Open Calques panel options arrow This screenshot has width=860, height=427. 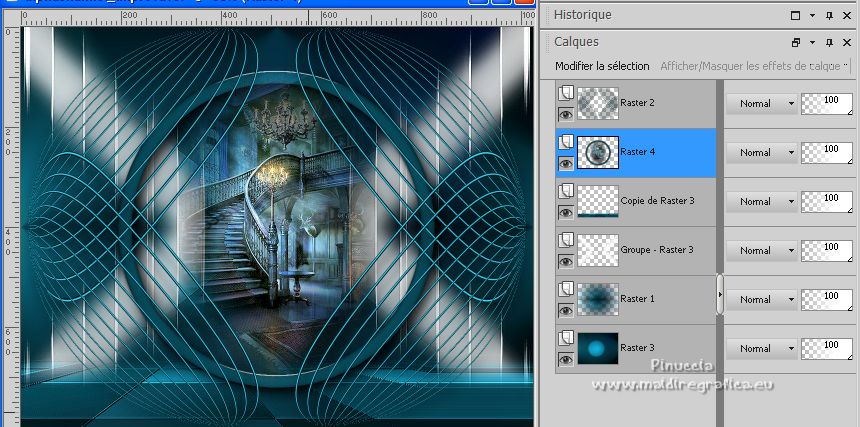pyautogui.click(x=812, y=42)
